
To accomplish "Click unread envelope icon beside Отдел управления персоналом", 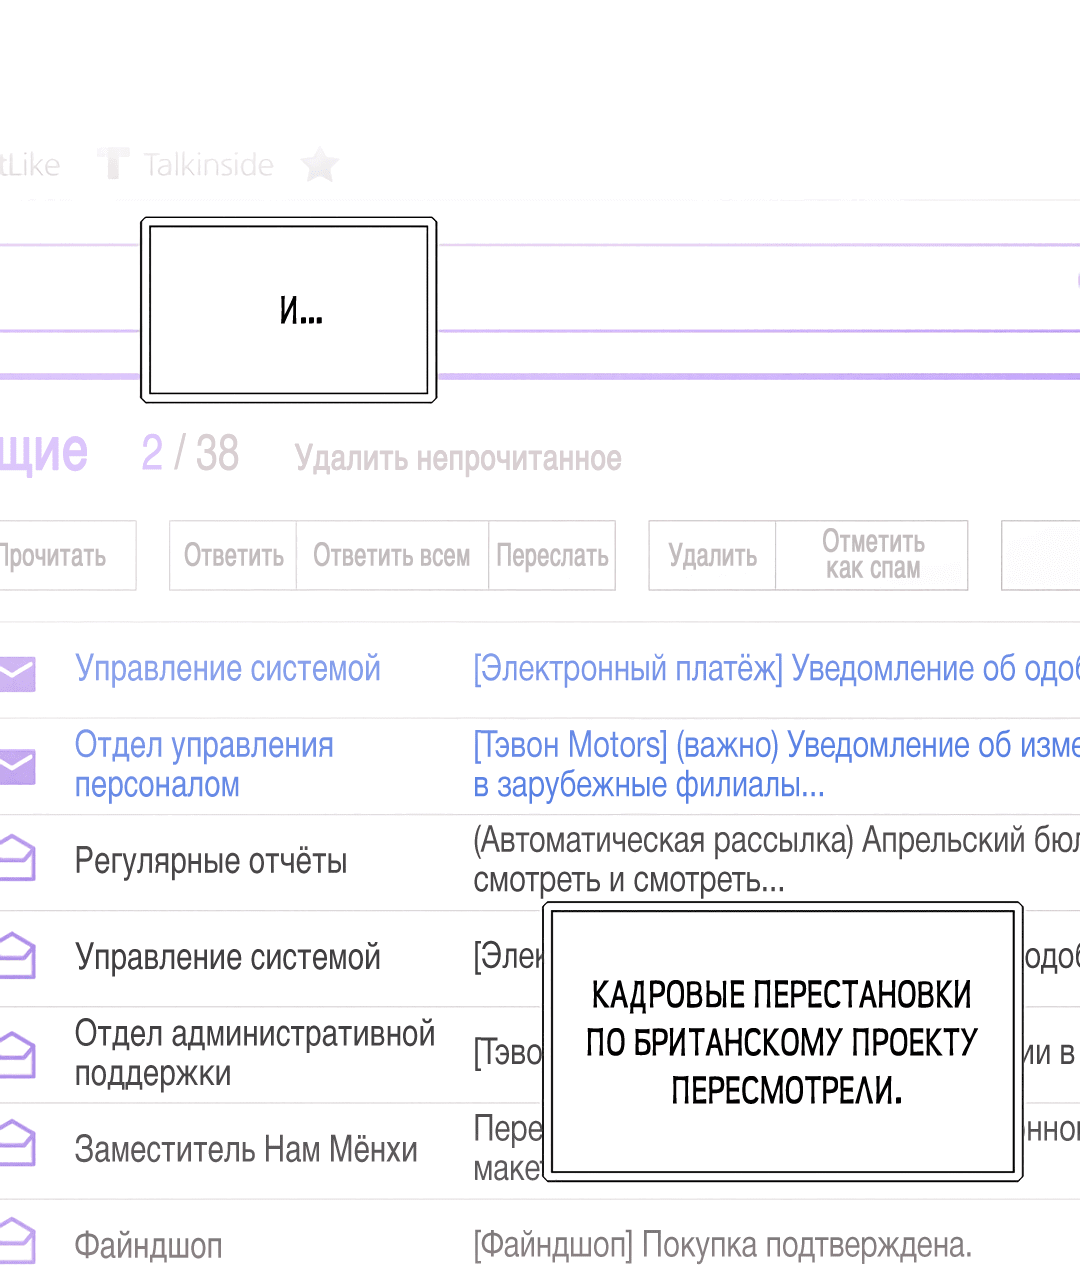I will [17, 766].
